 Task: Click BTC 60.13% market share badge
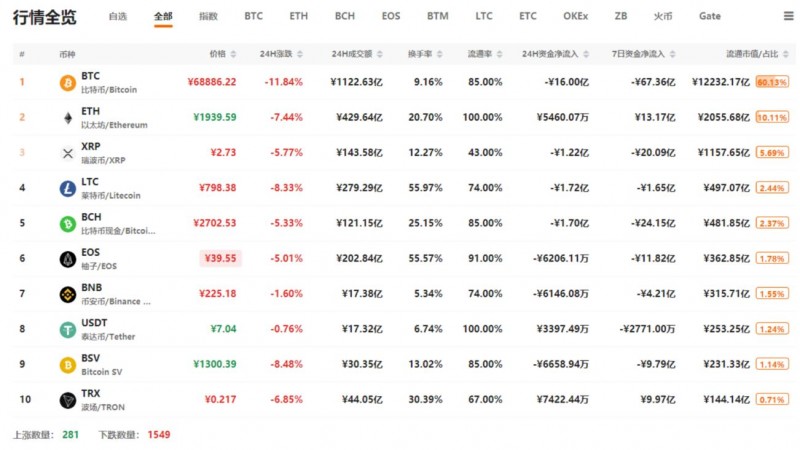pyautogui.click(x=772, y=82)
